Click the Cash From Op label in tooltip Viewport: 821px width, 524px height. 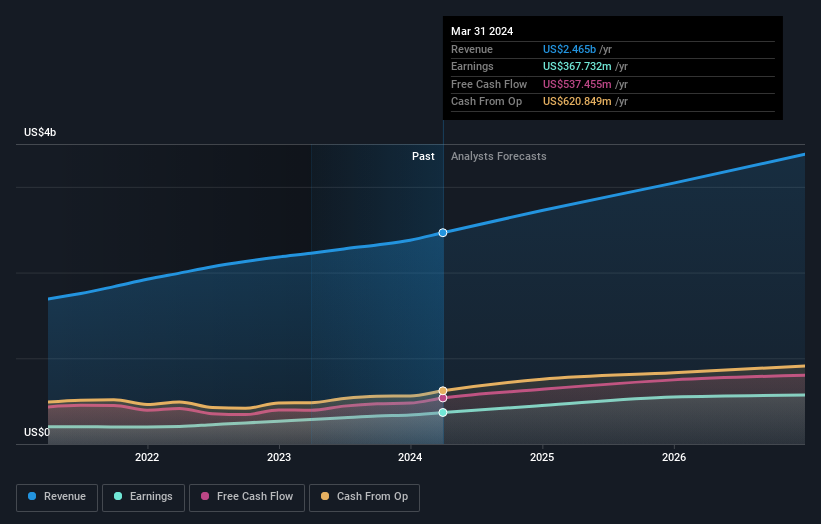(486, 102)
